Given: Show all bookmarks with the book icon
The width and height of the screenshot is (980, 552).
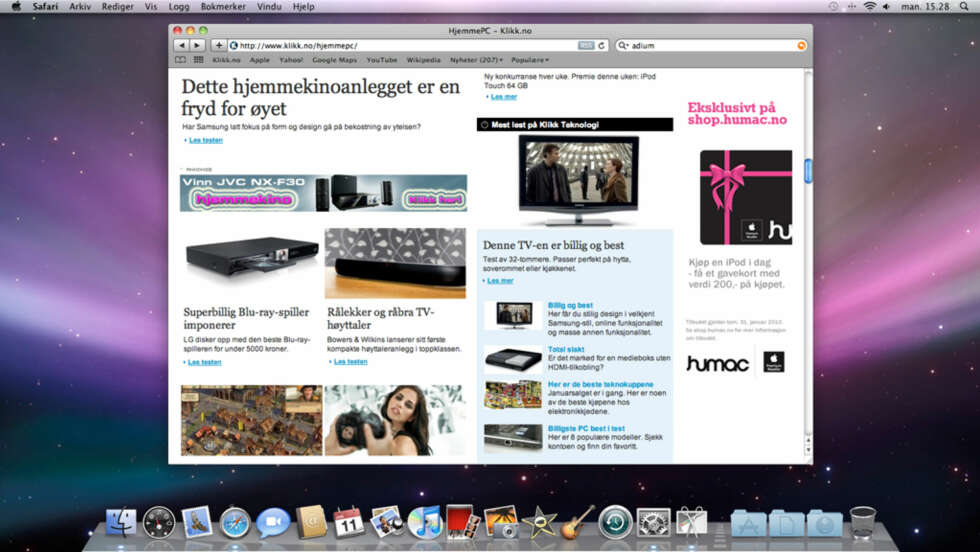Looking at the screenshot, I should [181, 60].
